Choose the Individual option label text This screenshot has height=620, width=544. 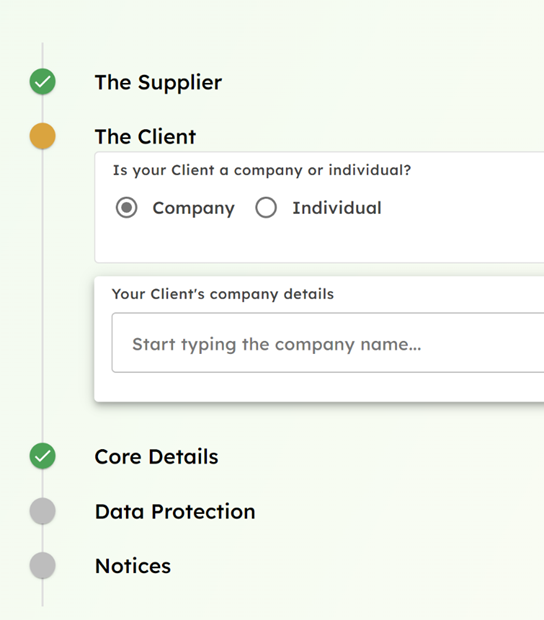(x=337, y=208)
